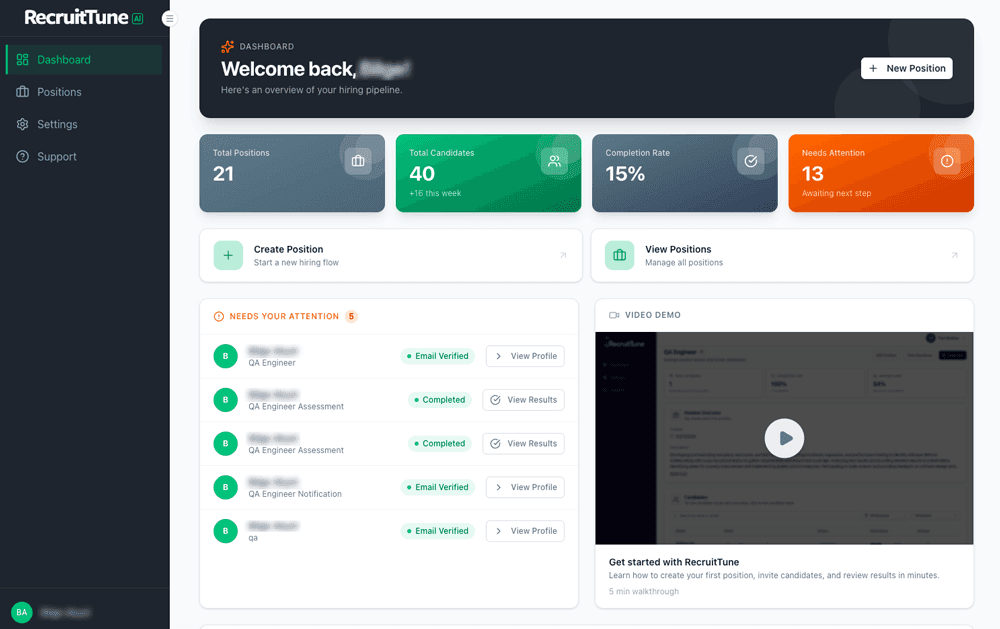Click the Settings gear icon

[22, 124]
